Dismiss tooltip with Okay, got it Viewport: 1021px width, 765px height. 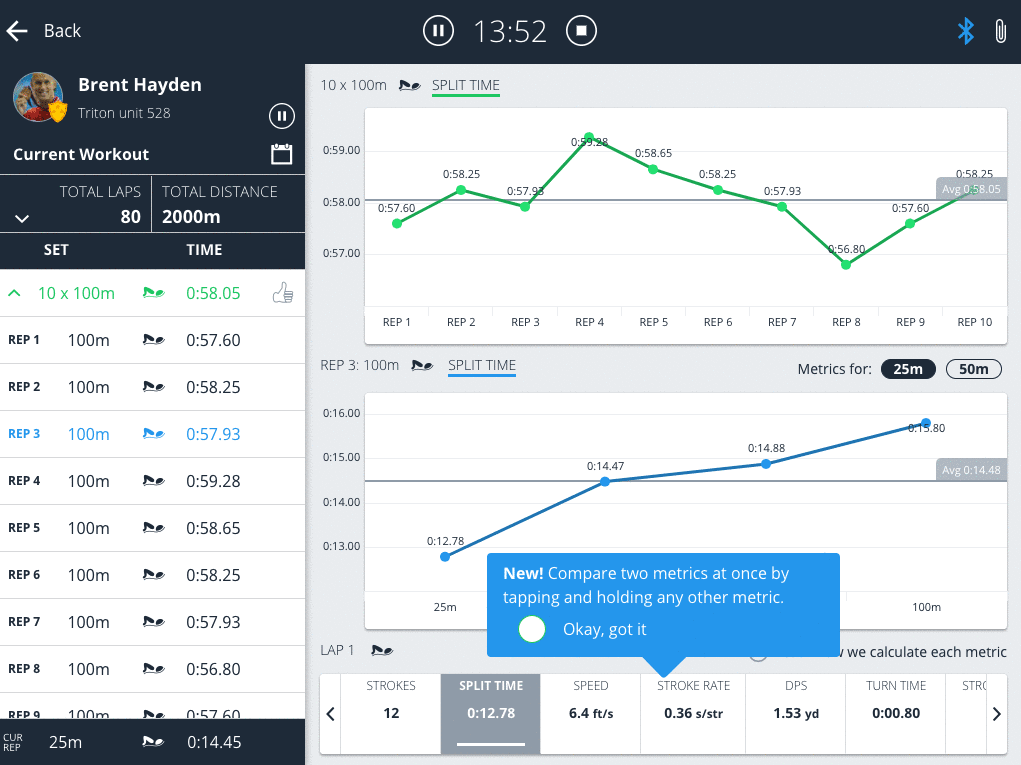(x=582, y=630)
